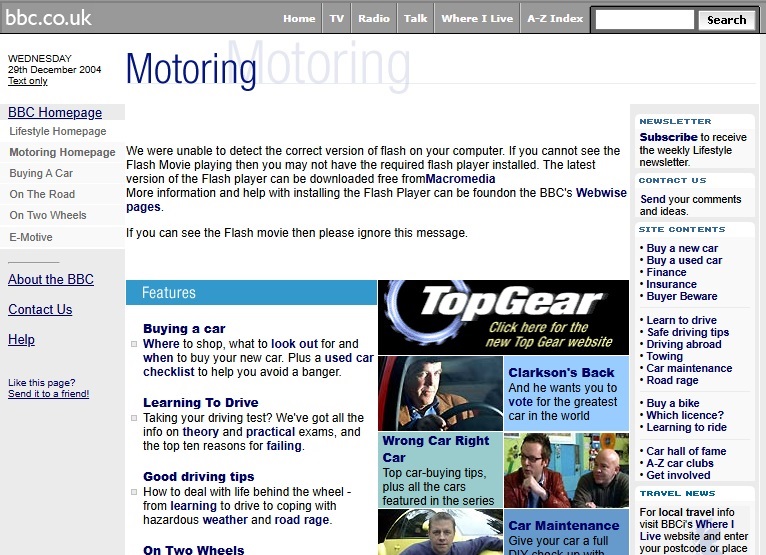The image size is (766, 555).
Task: Click the vote link for greatest car
Action: [520, 402]
